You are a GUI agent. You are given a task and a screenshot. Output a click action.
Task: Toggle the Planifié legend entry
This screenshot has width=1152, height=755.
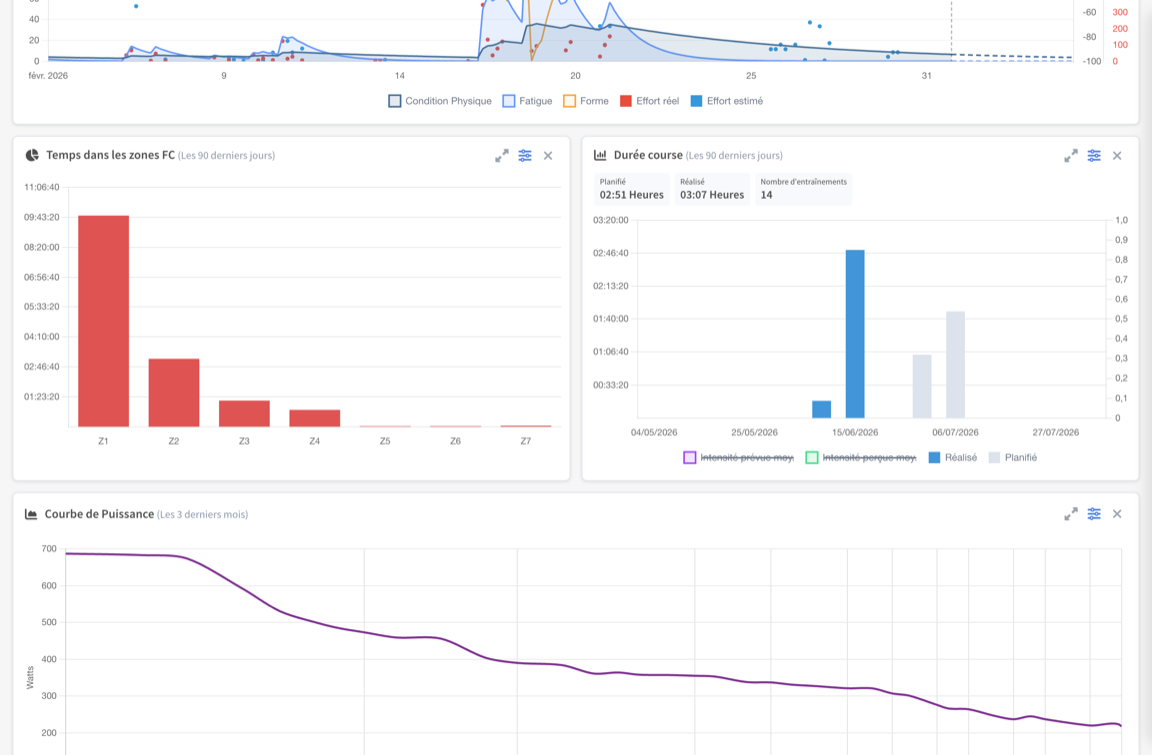(x=1013, y=458)
